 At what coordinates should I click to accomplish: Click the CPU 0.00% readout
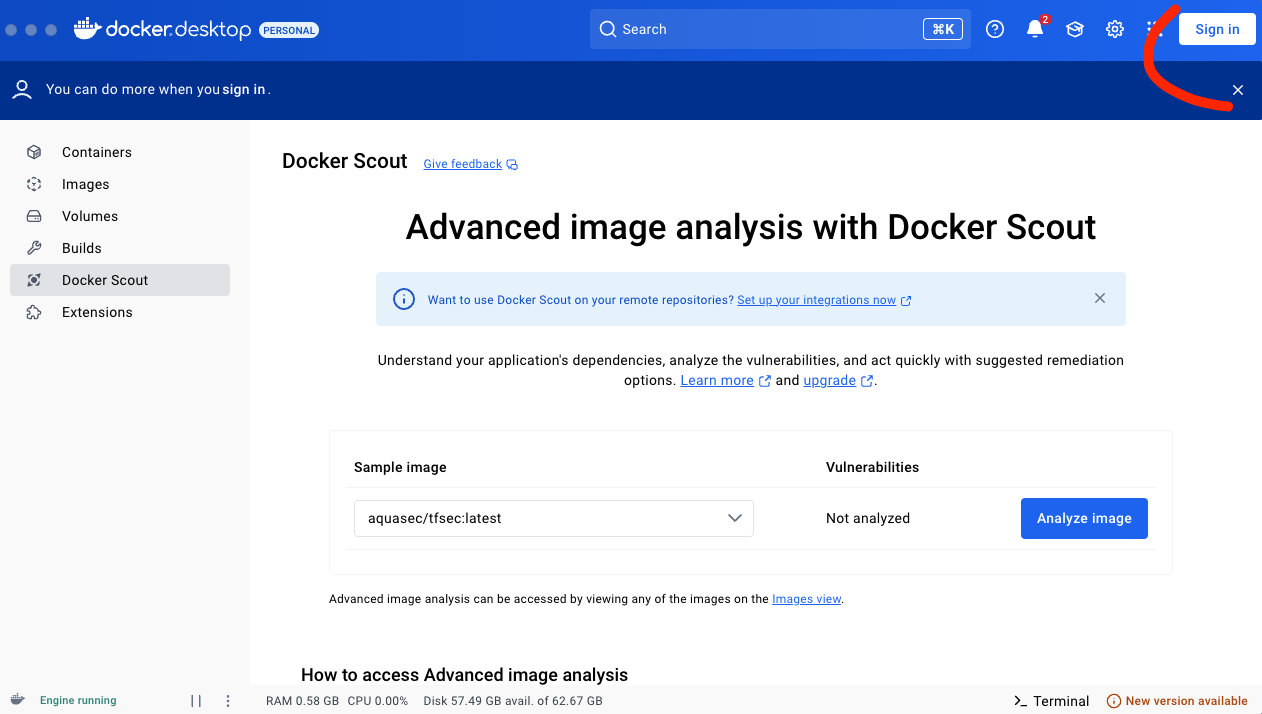click(378, 701)
